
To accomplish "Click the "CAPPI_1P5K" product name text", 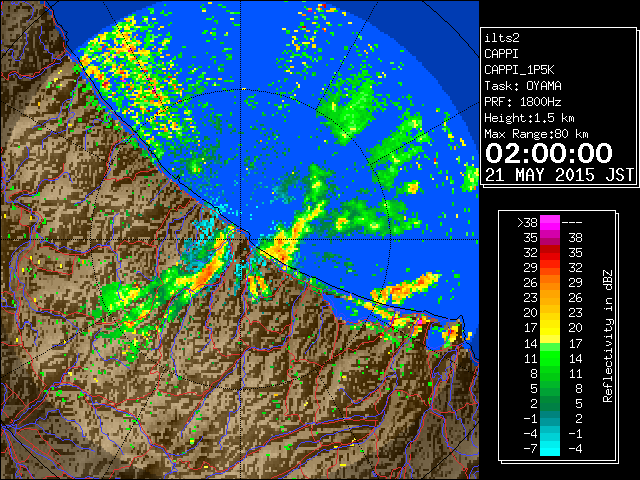I will pos(519,70).
